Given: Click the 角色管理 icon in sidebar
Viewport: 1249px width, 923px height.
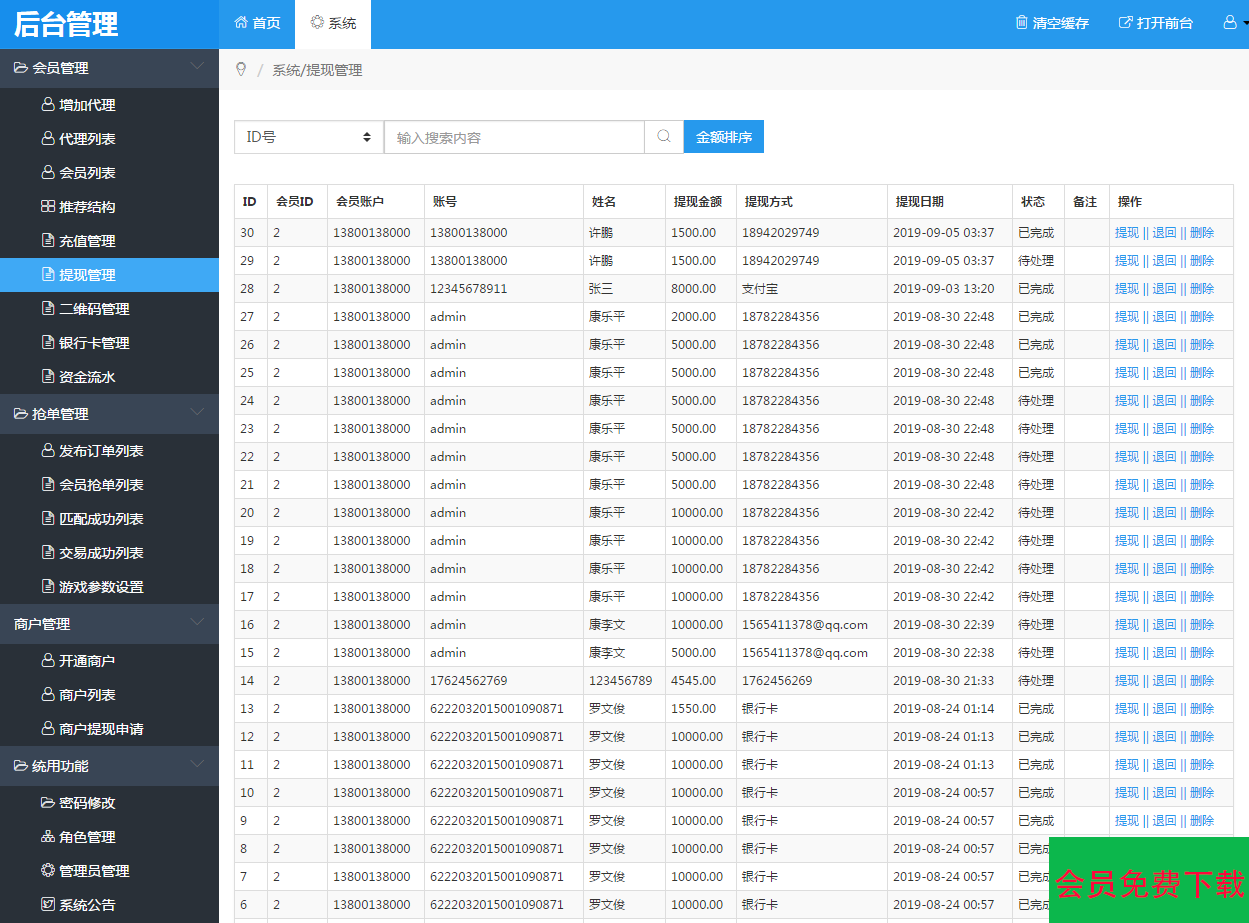Looking at the screenshot, I should click(x=47, y=837).
